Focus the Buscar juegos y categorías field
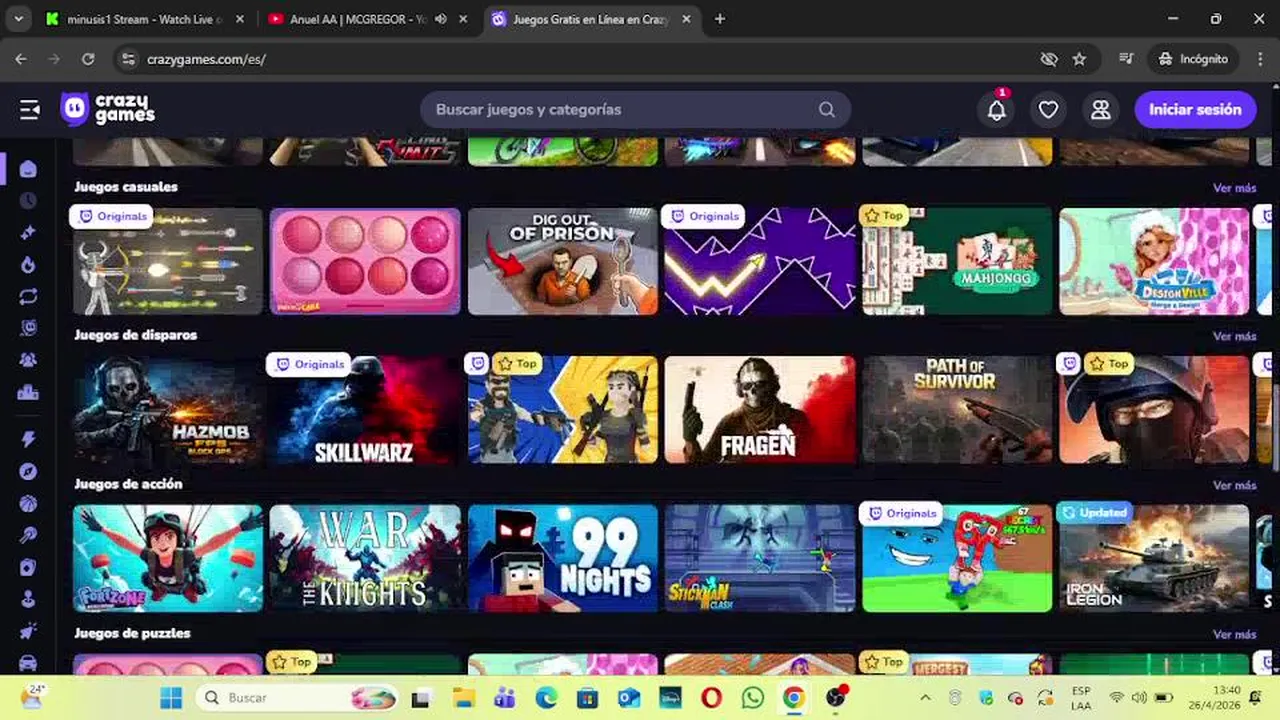Screen dimensions: 1280x720 pos(635,110)
